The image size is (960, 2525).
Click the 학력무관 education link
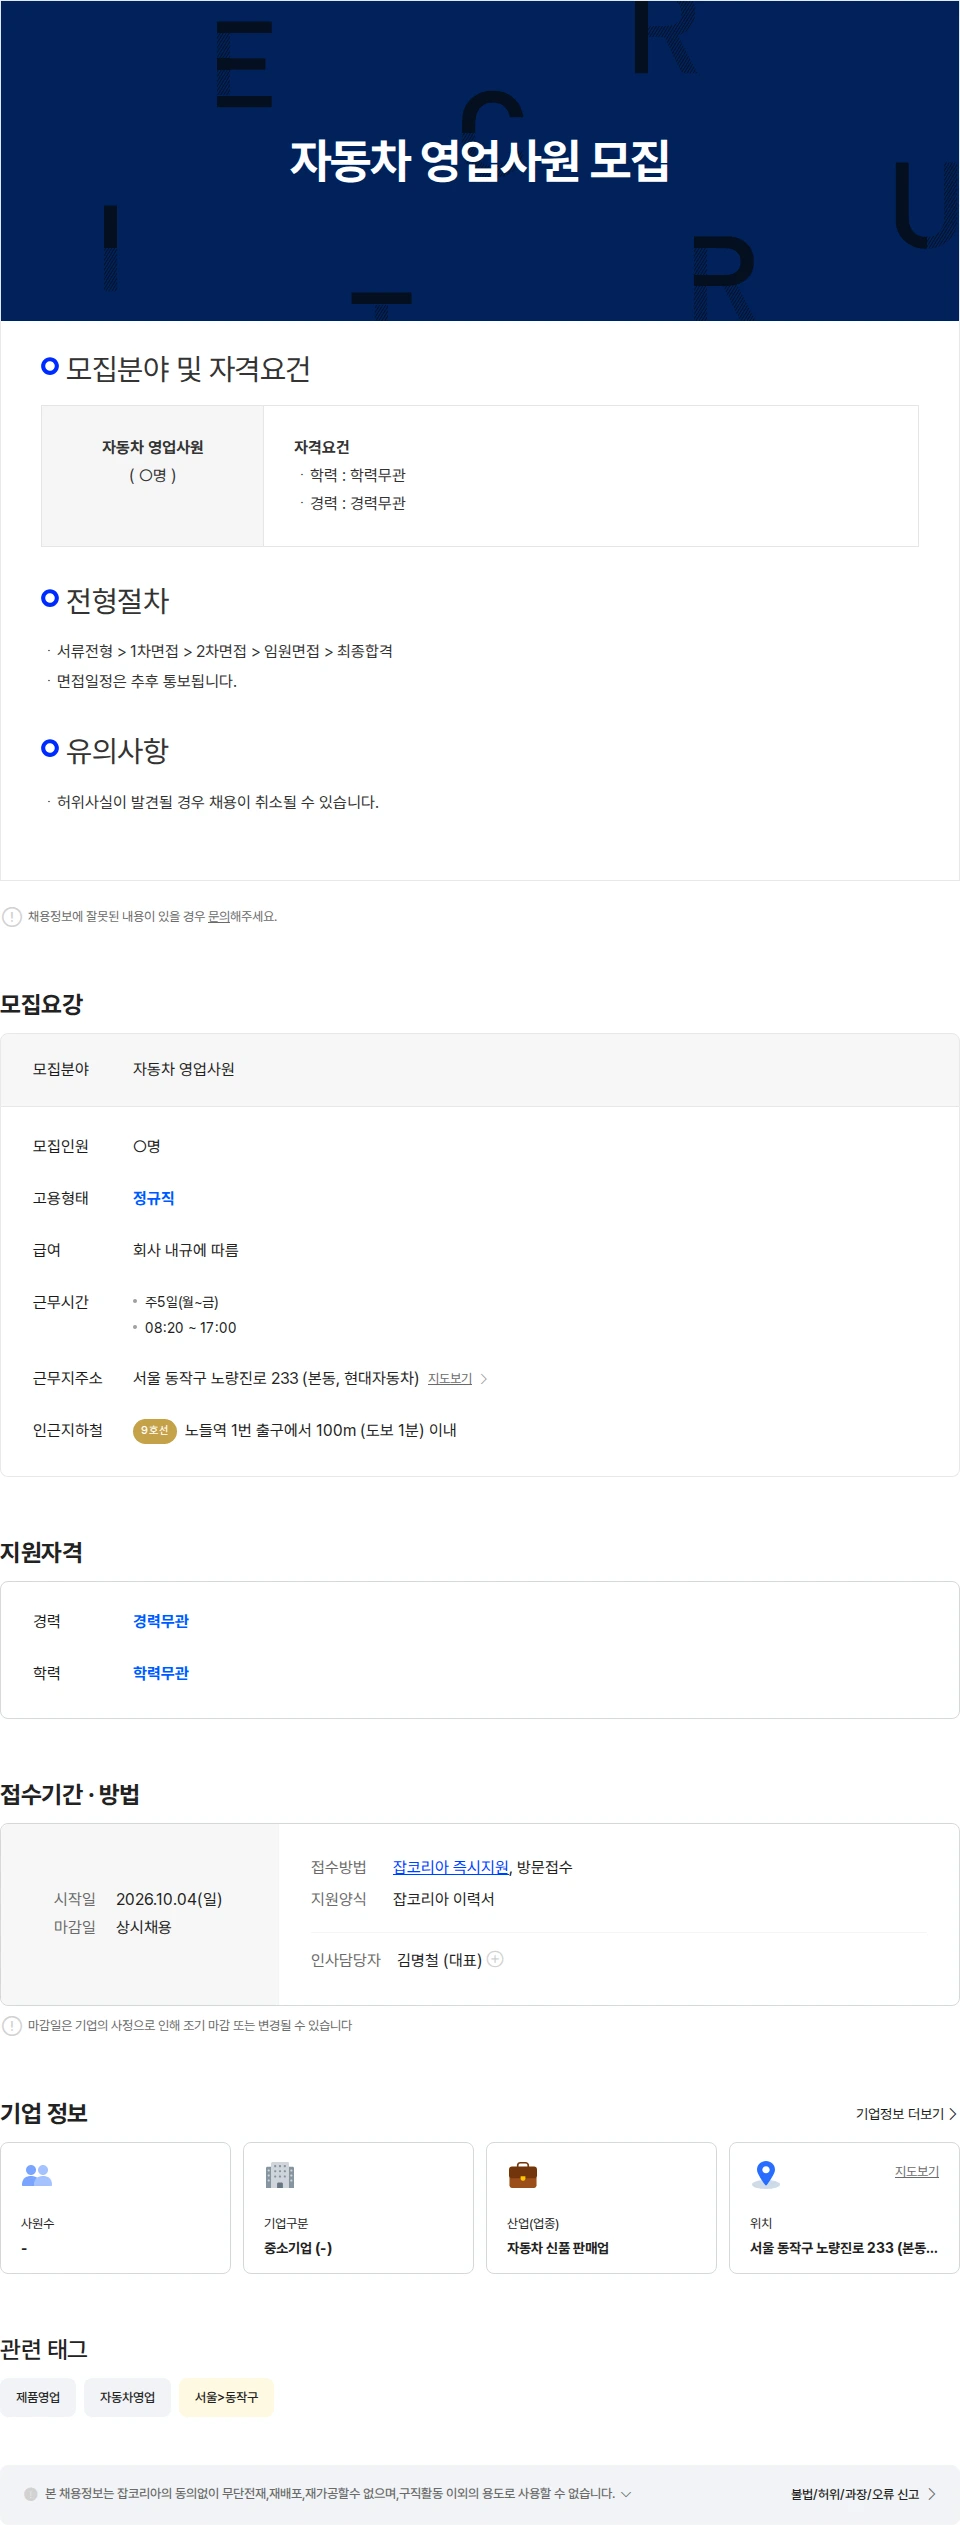coord(161,1673)
